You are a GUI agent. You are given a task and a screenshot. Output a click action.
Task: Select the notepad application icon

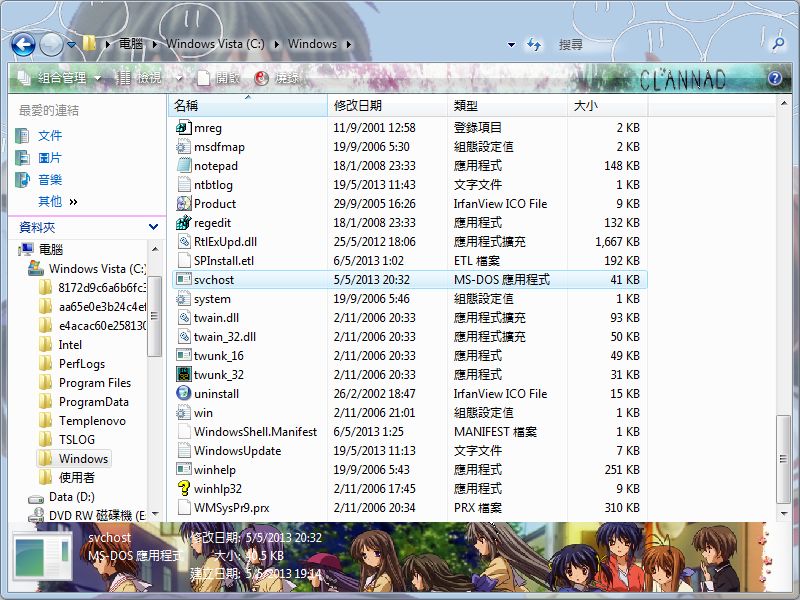(x=183, y=166)
